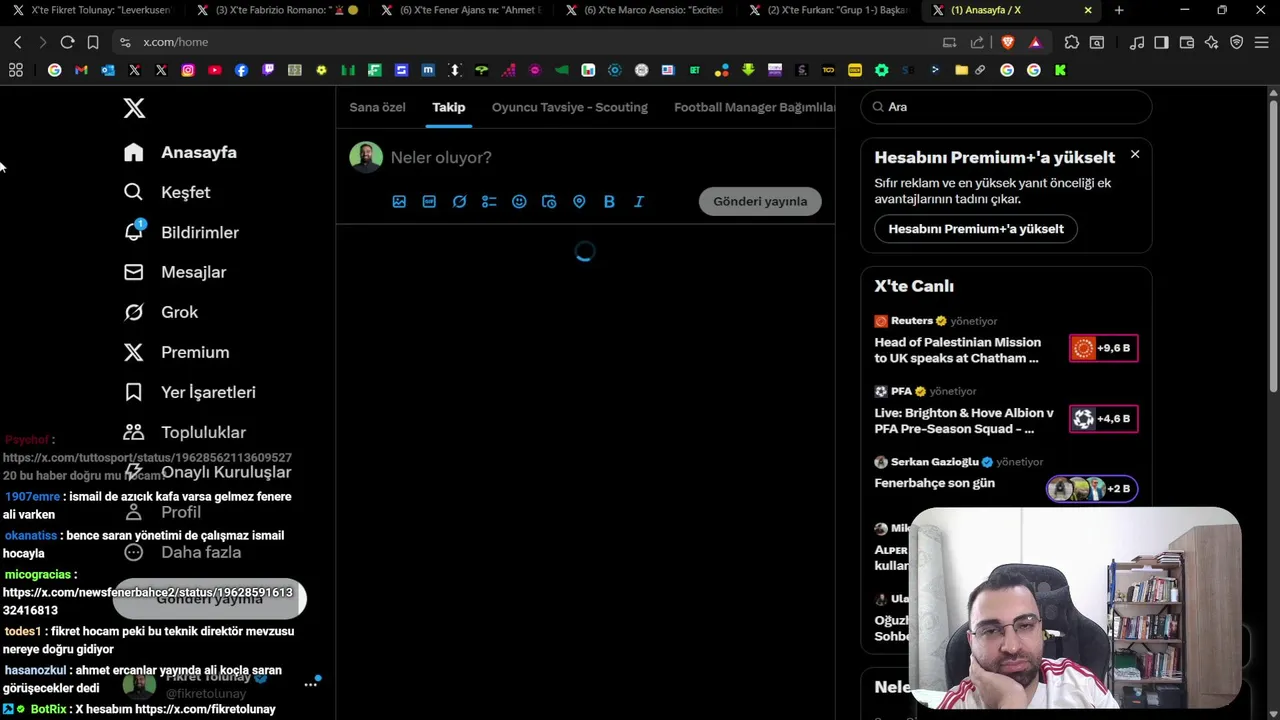Add a poll to post
Image resolution: width=1280 pixels, height=720 pixels.
[489, 201]
